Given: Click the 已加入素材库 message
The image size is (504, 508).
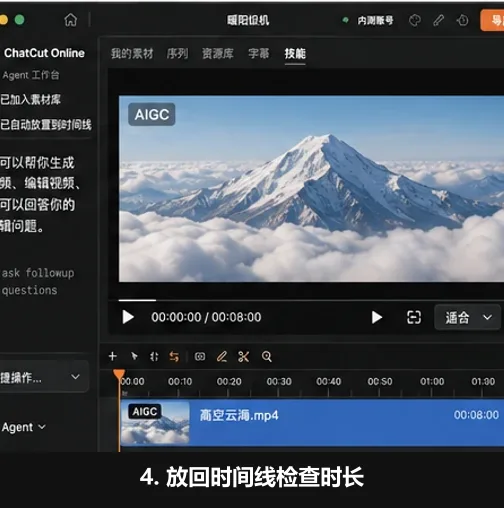Looking at the screenshot, I should pos(30,99).
